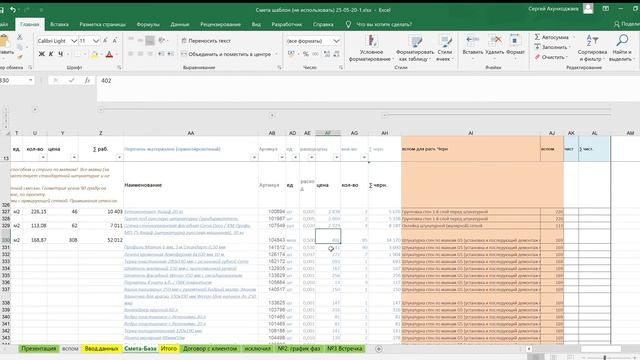Expand outline group above column U
The width and height of the screenshot is (640, 360).
[x=35, y=109]
